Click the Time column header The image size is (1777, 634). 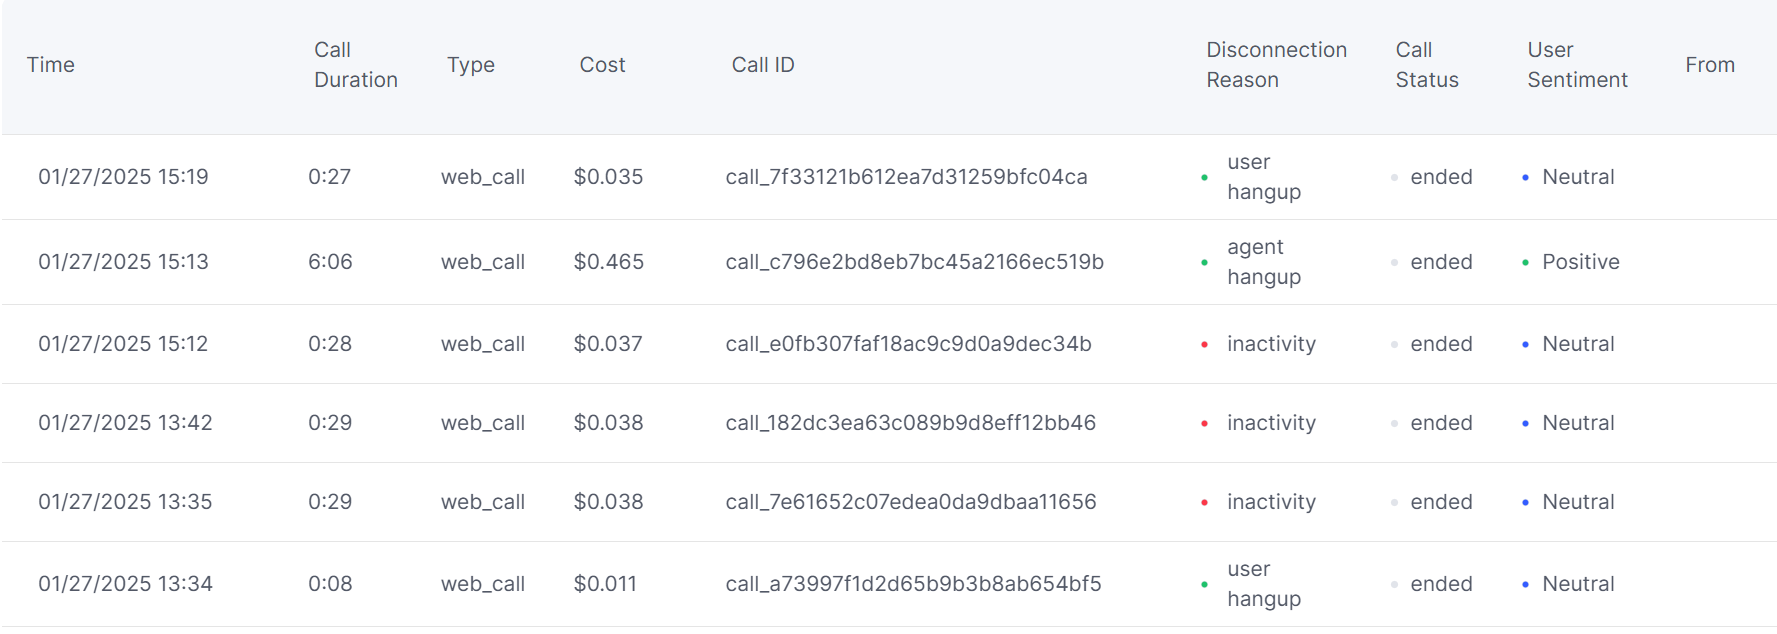pyautogui.click(x=51, y=65)
